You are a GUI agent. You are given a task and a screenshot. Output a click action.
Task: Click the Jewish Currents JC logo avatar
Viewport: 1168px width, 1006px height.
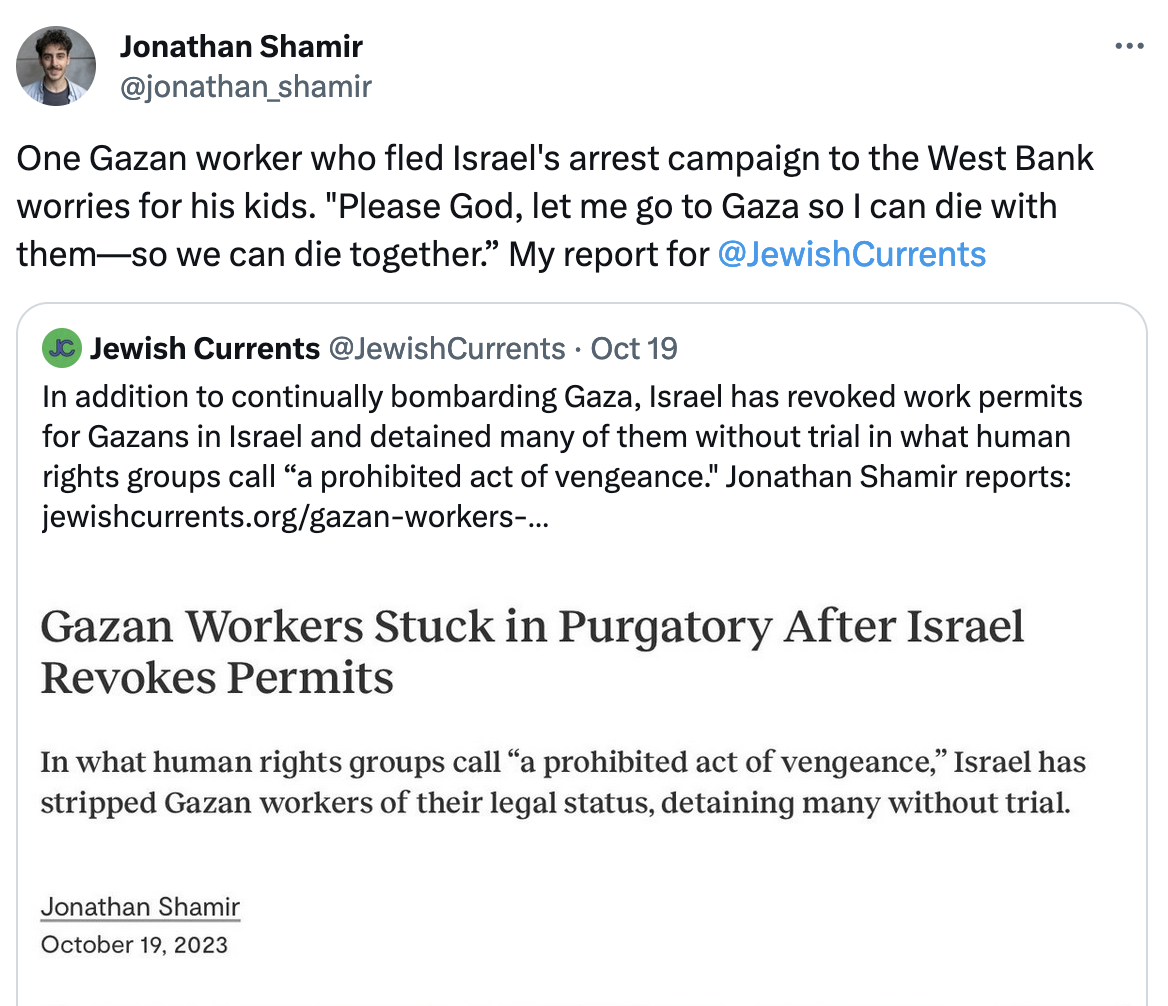[62, 348]
